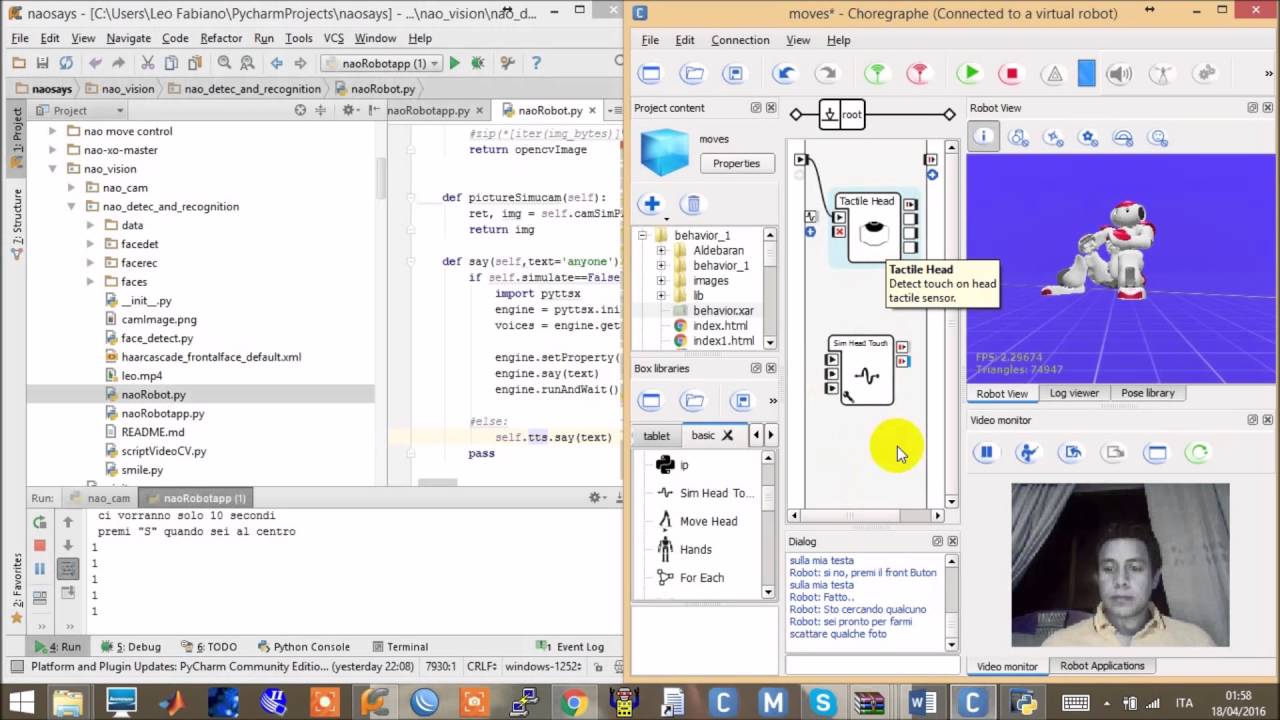This screenshot has width=1280, height=720.
Task: Switch to the Pose library tab
Action: point(1147,393)
